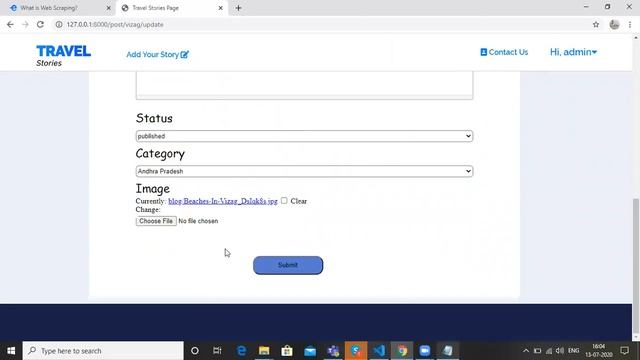The image size is (640, 360).
Task: Click the TRAVEL Stories logo
Action: pyautogui.click(x=63, y=56)
